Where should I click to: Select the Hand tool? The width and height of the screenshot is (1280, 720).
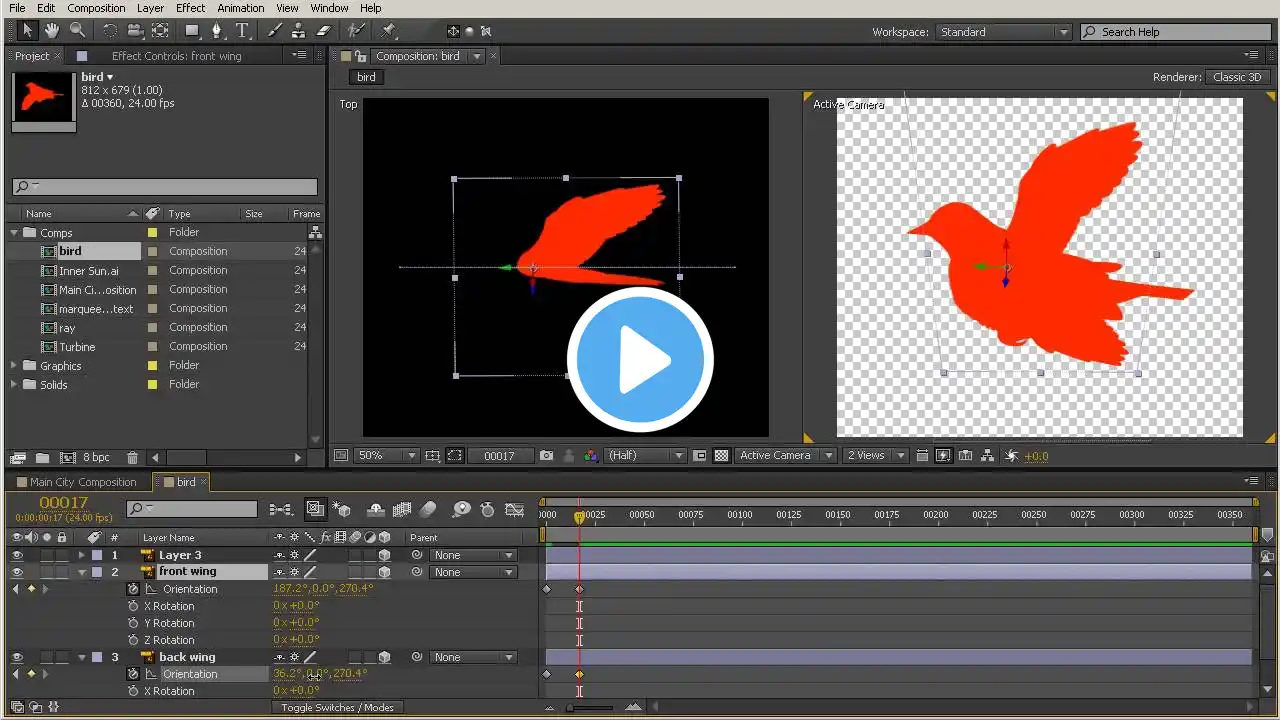[x=51, y=31]
